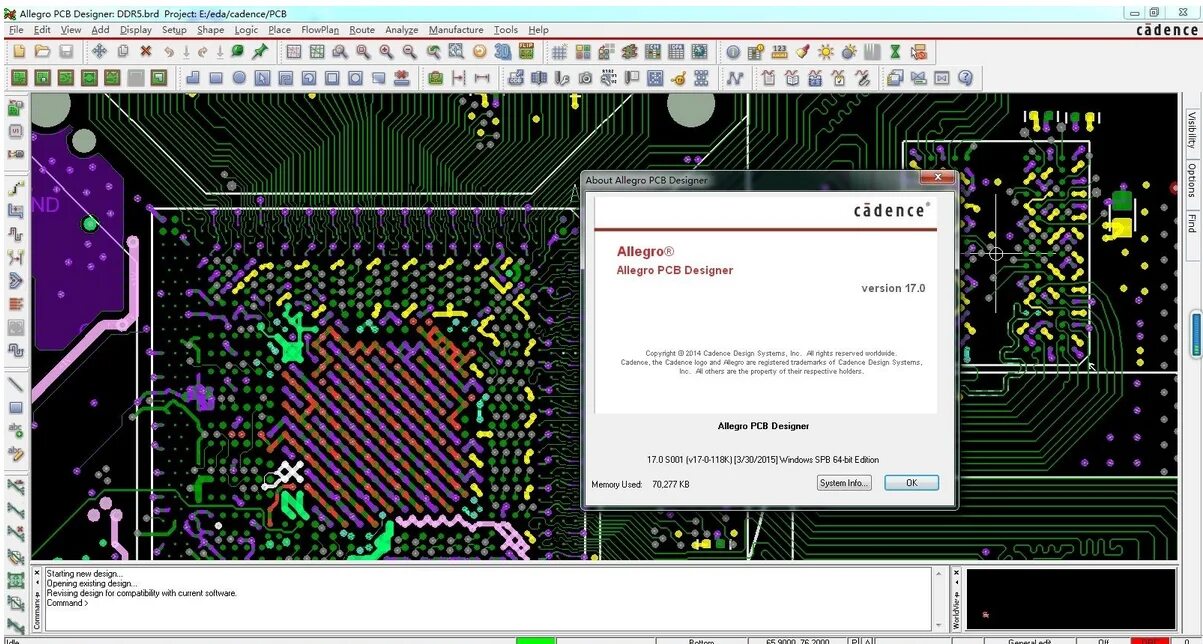Click the blue info circle icon
The image size is (1203, 644).
[733, 51]
